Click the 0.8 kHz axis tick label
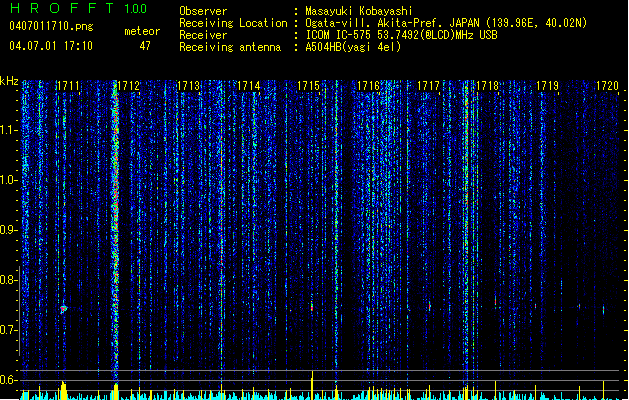 pyautogui.click(x=9, y=280)
